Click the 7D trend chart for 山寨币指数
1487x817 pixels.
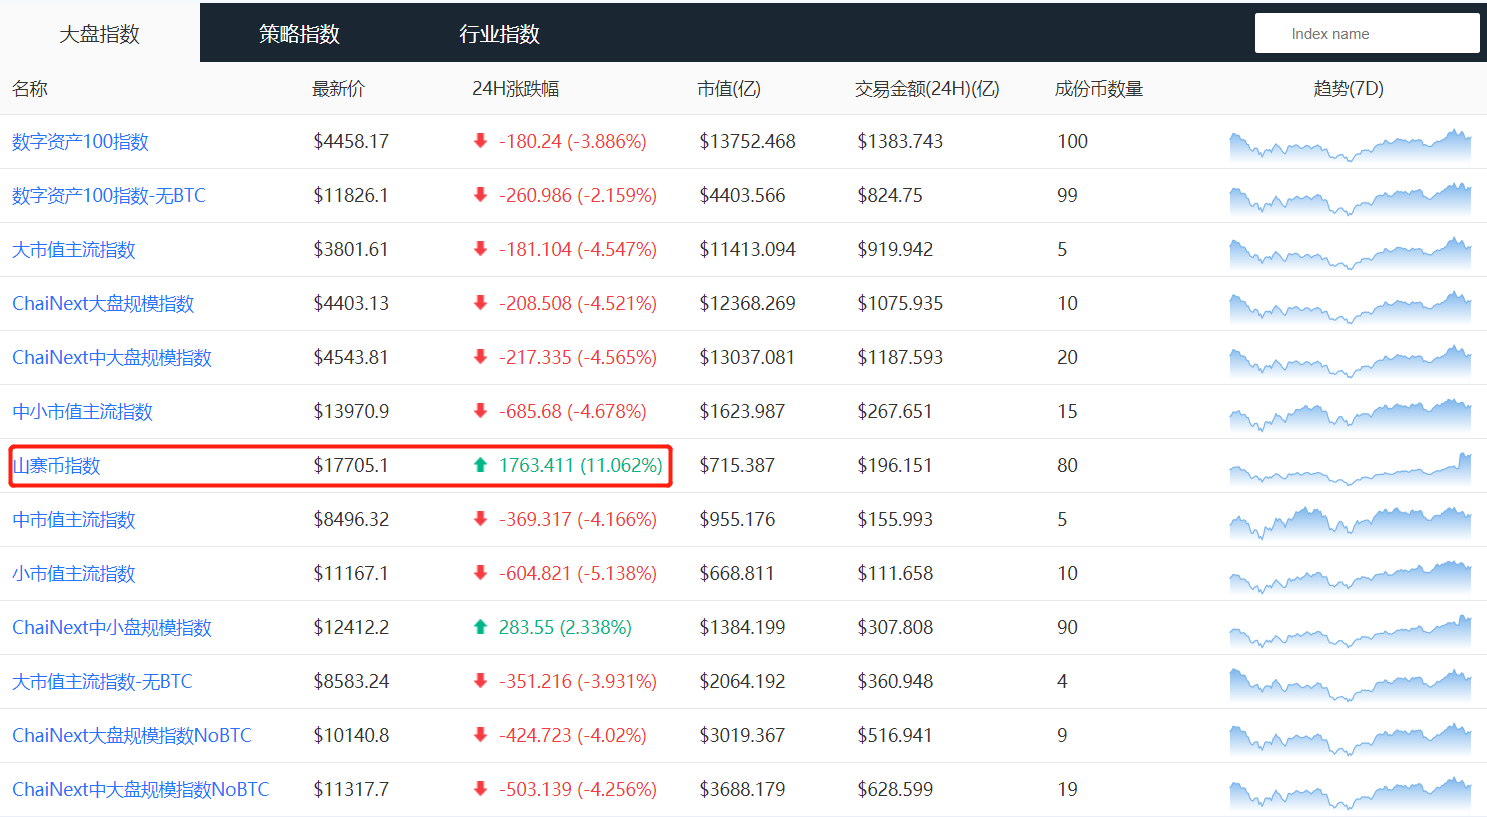[x=1349, y=468]
